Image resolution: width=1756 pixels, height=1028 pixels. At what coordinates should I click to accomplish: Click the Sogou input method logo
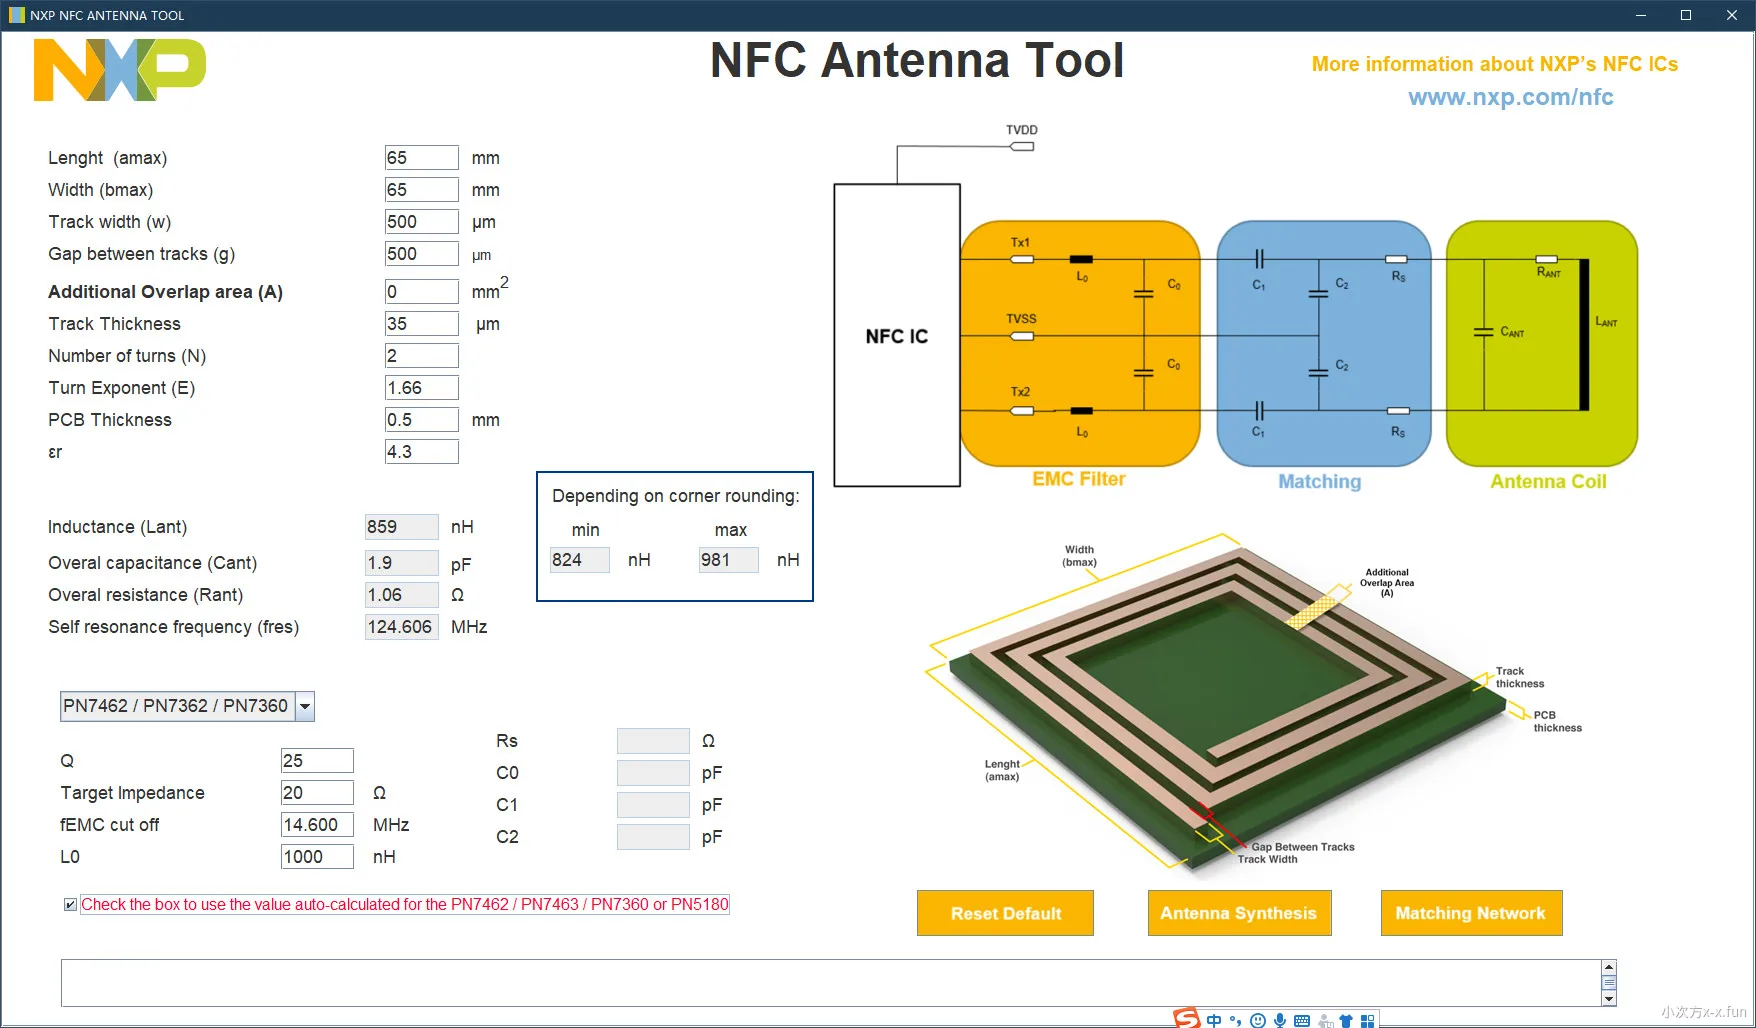click(1186, 1019)
